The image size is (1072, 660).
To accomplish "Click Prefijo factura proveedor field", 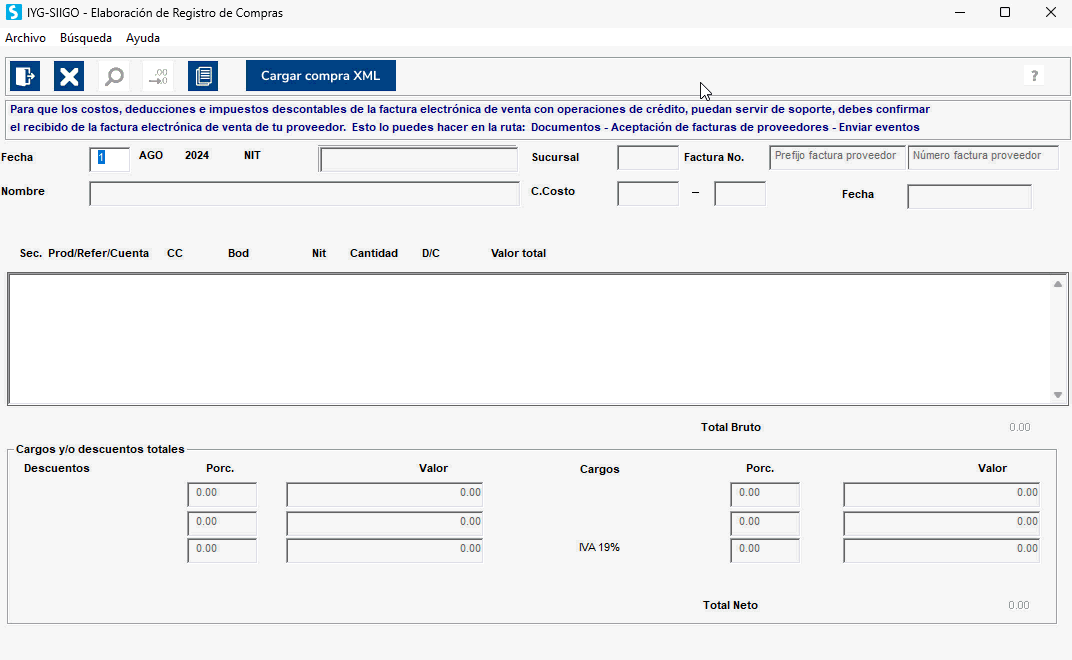I will point(838,157).
